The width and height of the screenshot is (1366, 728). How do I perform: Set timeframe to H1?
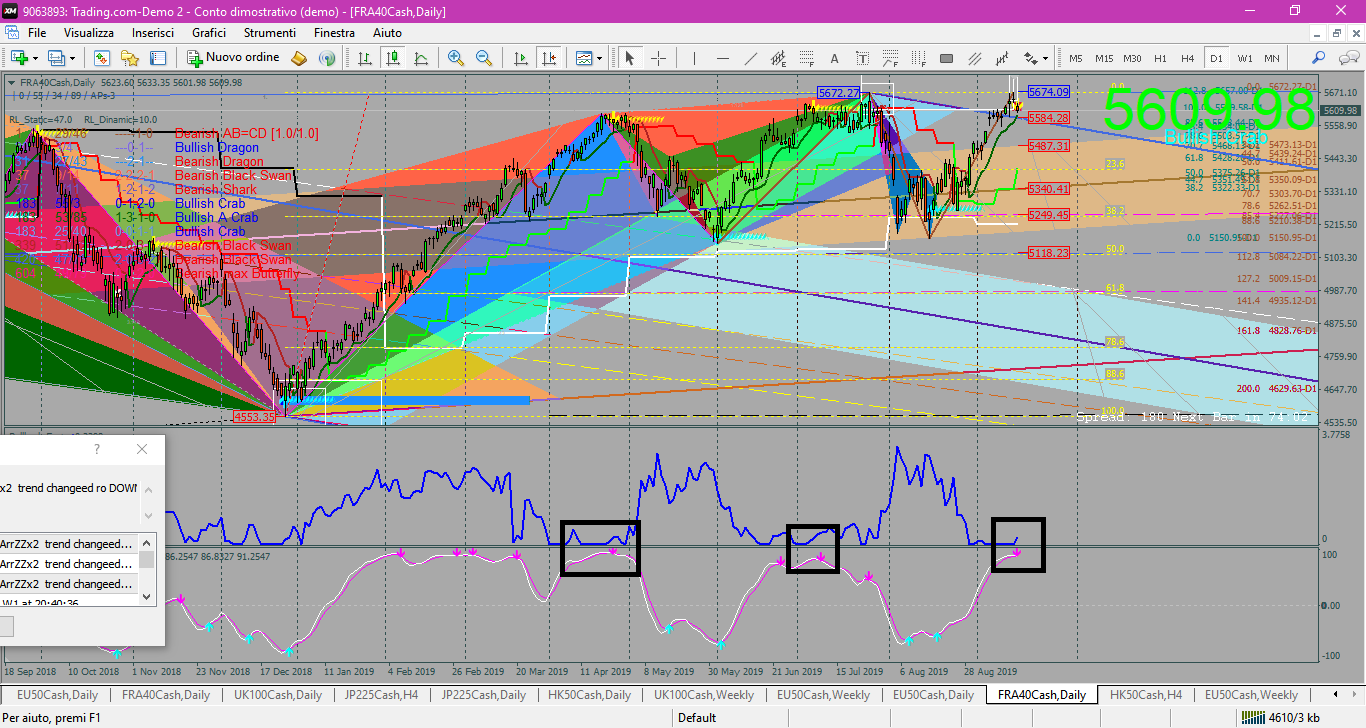coord(1160,58)
